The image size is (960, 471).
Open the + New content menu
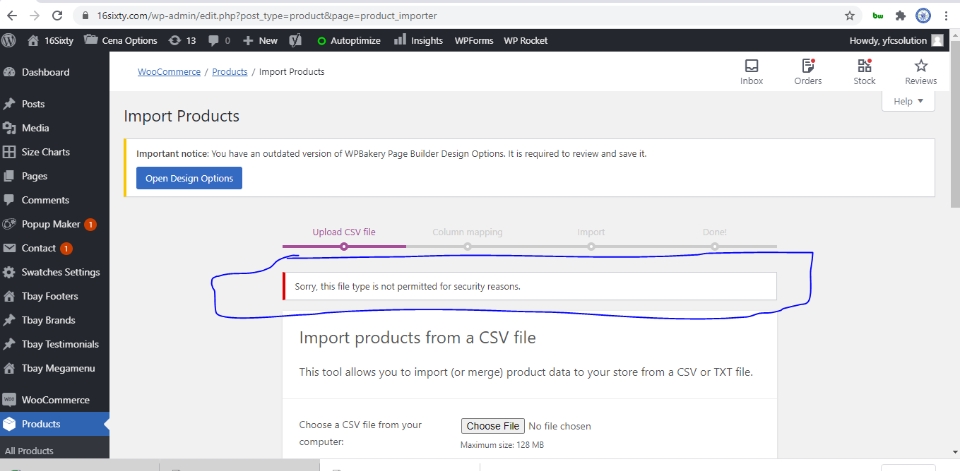coord(260,41)
